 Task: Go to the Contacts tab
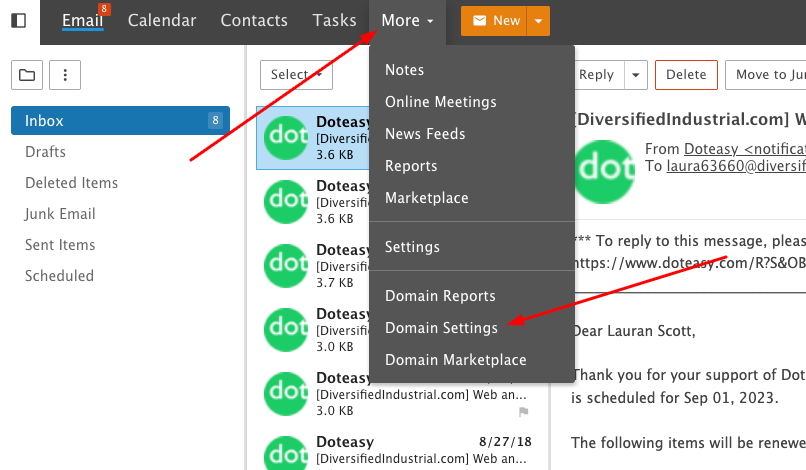coord(254,20)
